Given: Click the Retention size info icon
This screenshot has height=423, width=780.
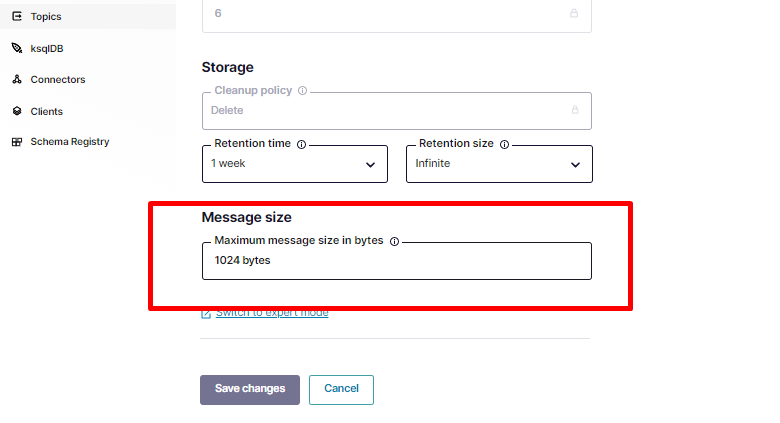Looking at the screenshot, I should pos(504,144).
